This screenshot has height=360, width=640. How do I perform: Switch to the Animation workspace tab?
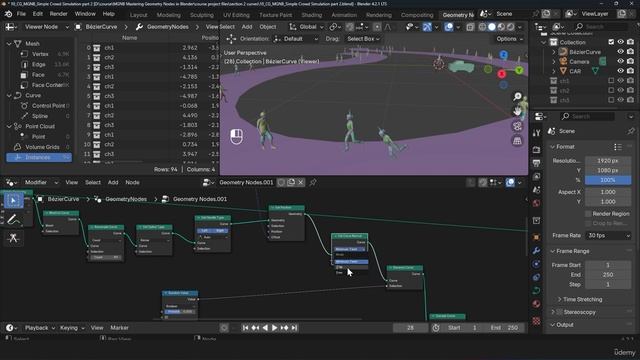click(x=344, y=15)
